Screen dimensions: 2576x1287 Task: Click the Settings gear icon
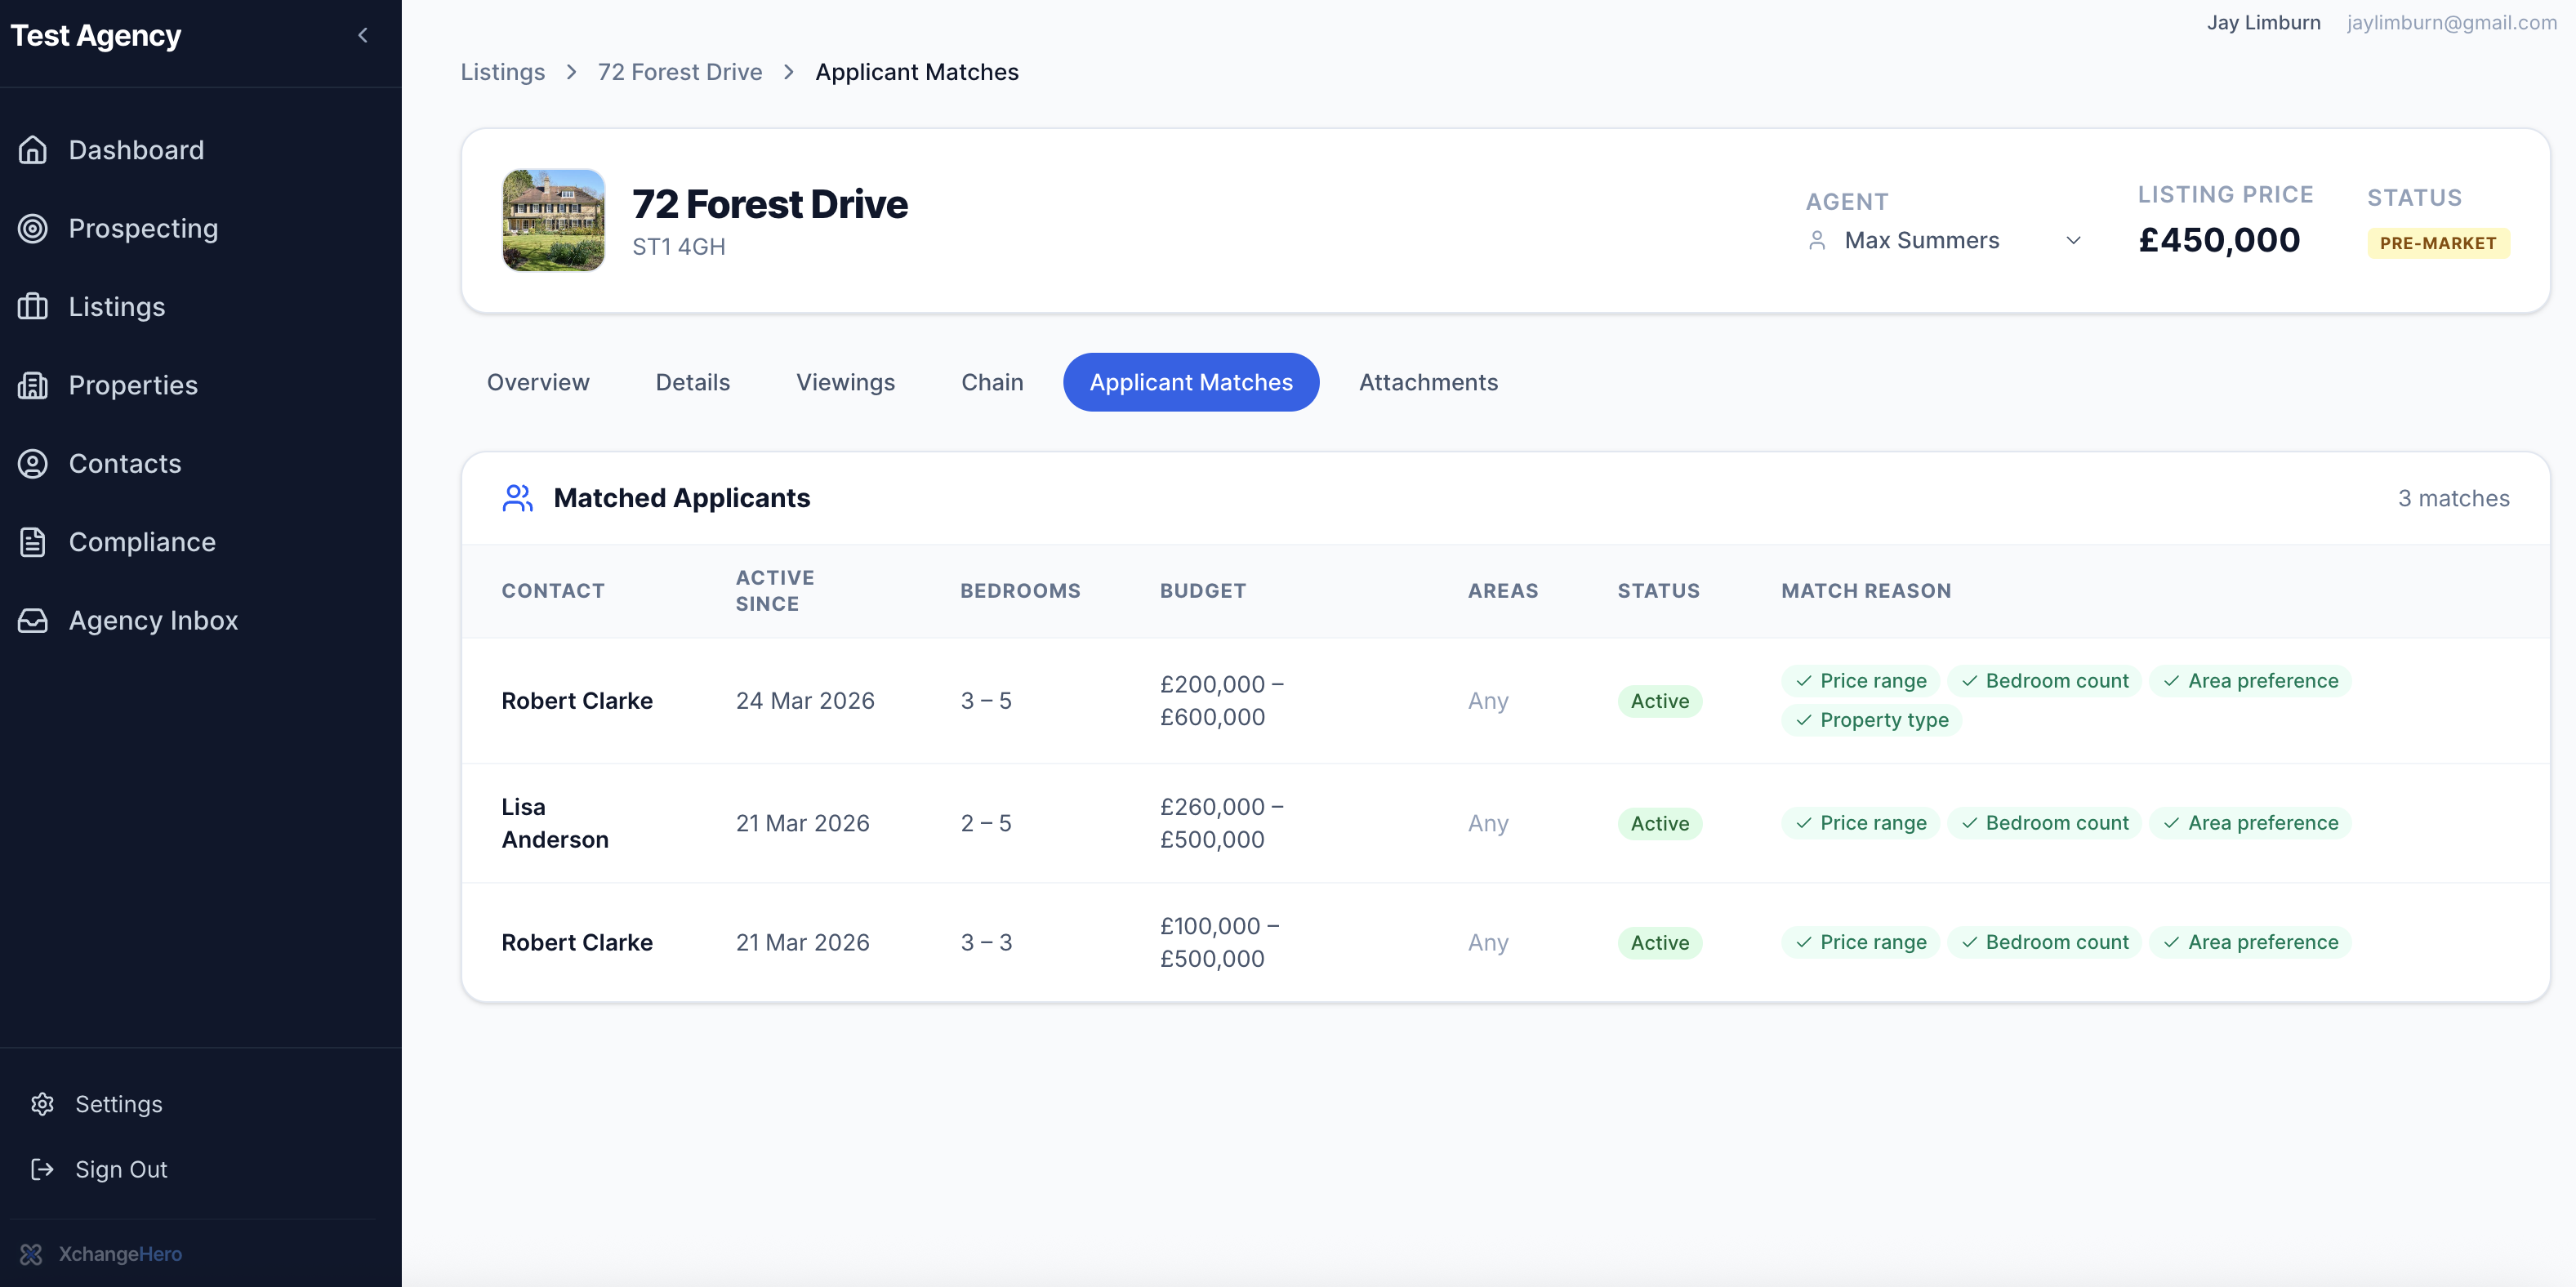(42, 1104)
